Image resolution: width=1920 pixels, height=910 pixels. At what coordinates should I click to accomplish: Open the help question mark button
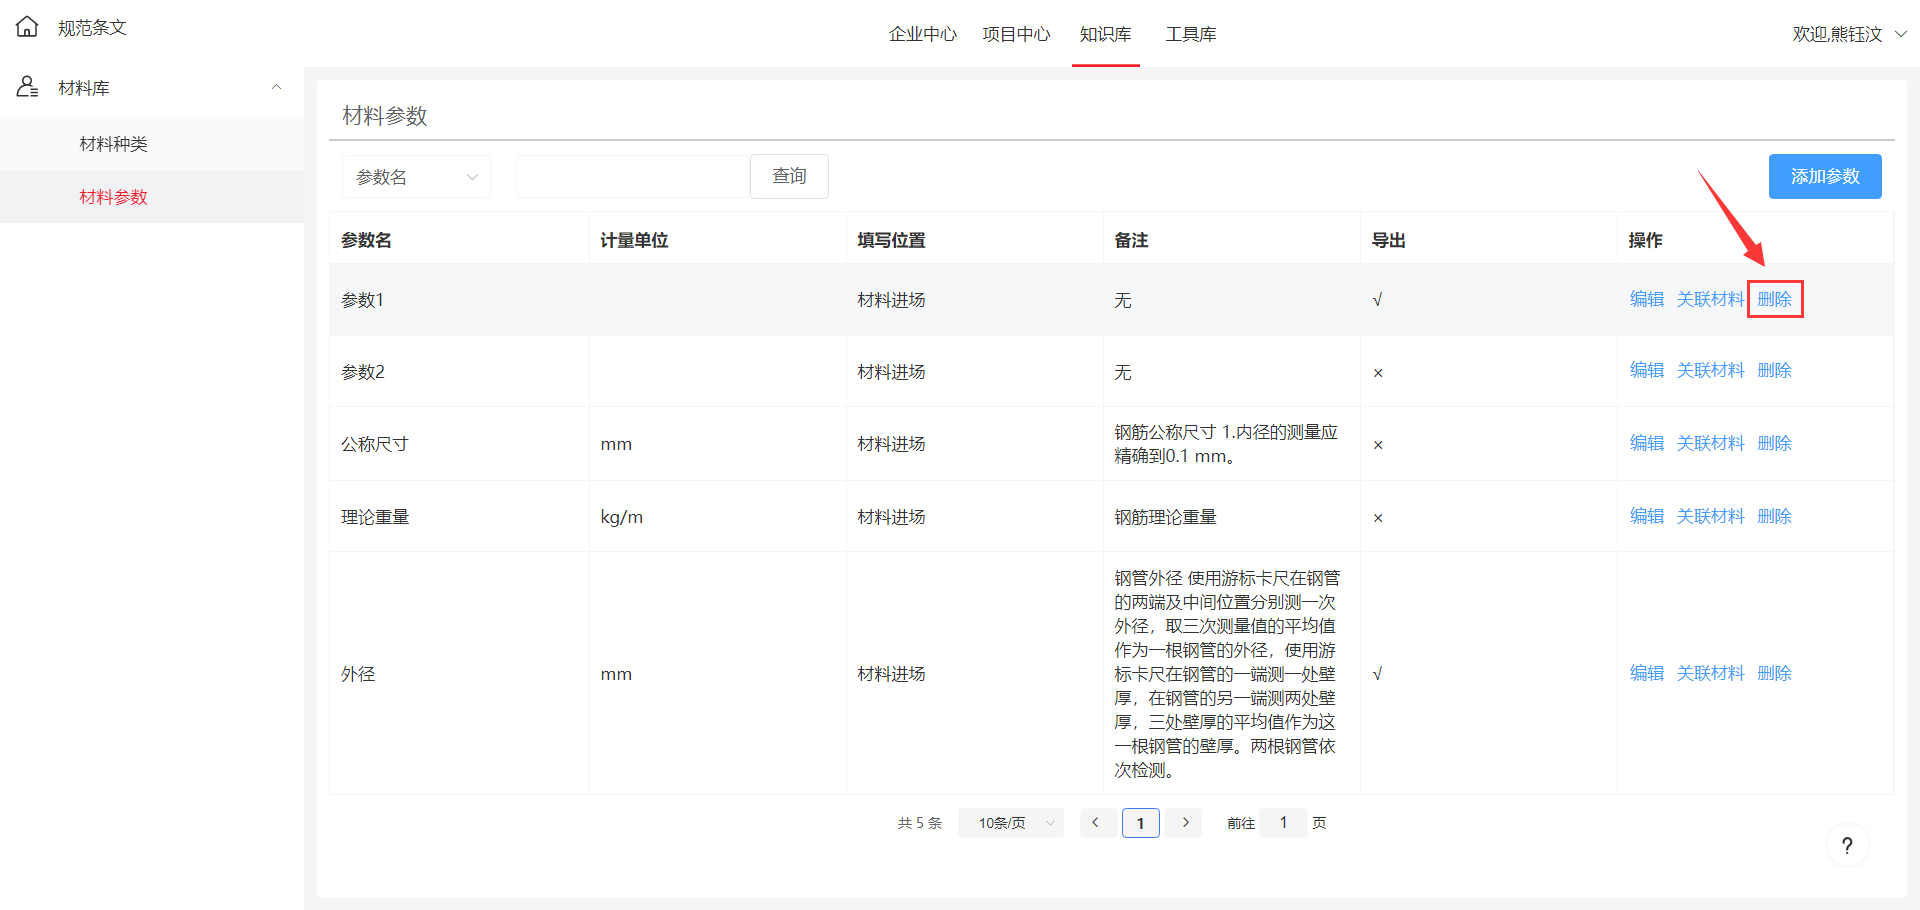[1847, 845]
